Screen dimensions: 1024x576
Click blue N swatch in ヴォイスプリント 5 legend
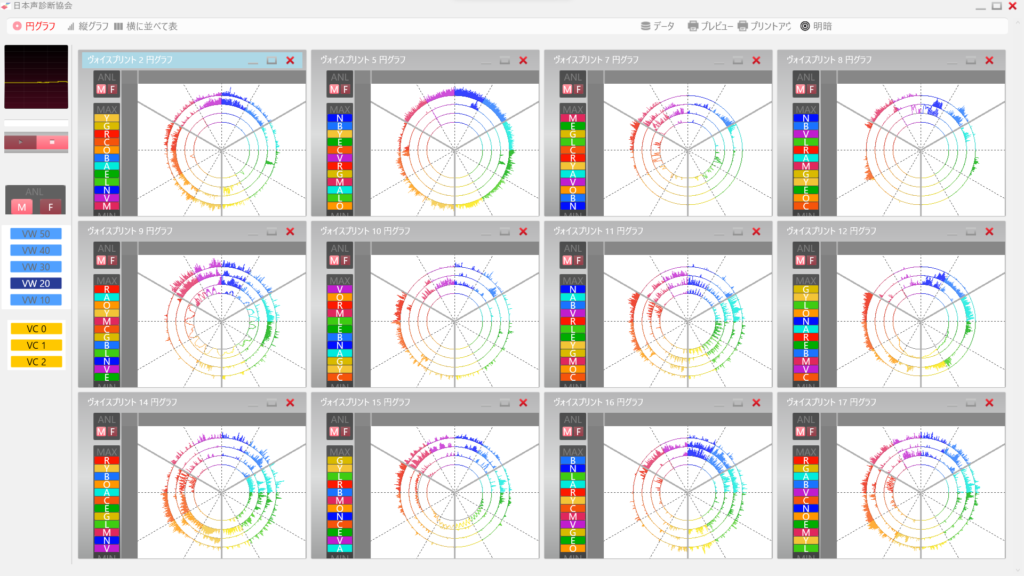tap(340, 118)
